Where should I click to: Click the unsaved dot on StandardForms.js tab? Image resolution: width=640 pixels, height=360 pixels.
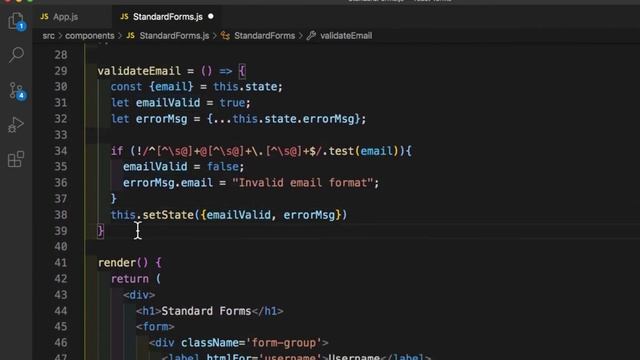pos(211,16)
